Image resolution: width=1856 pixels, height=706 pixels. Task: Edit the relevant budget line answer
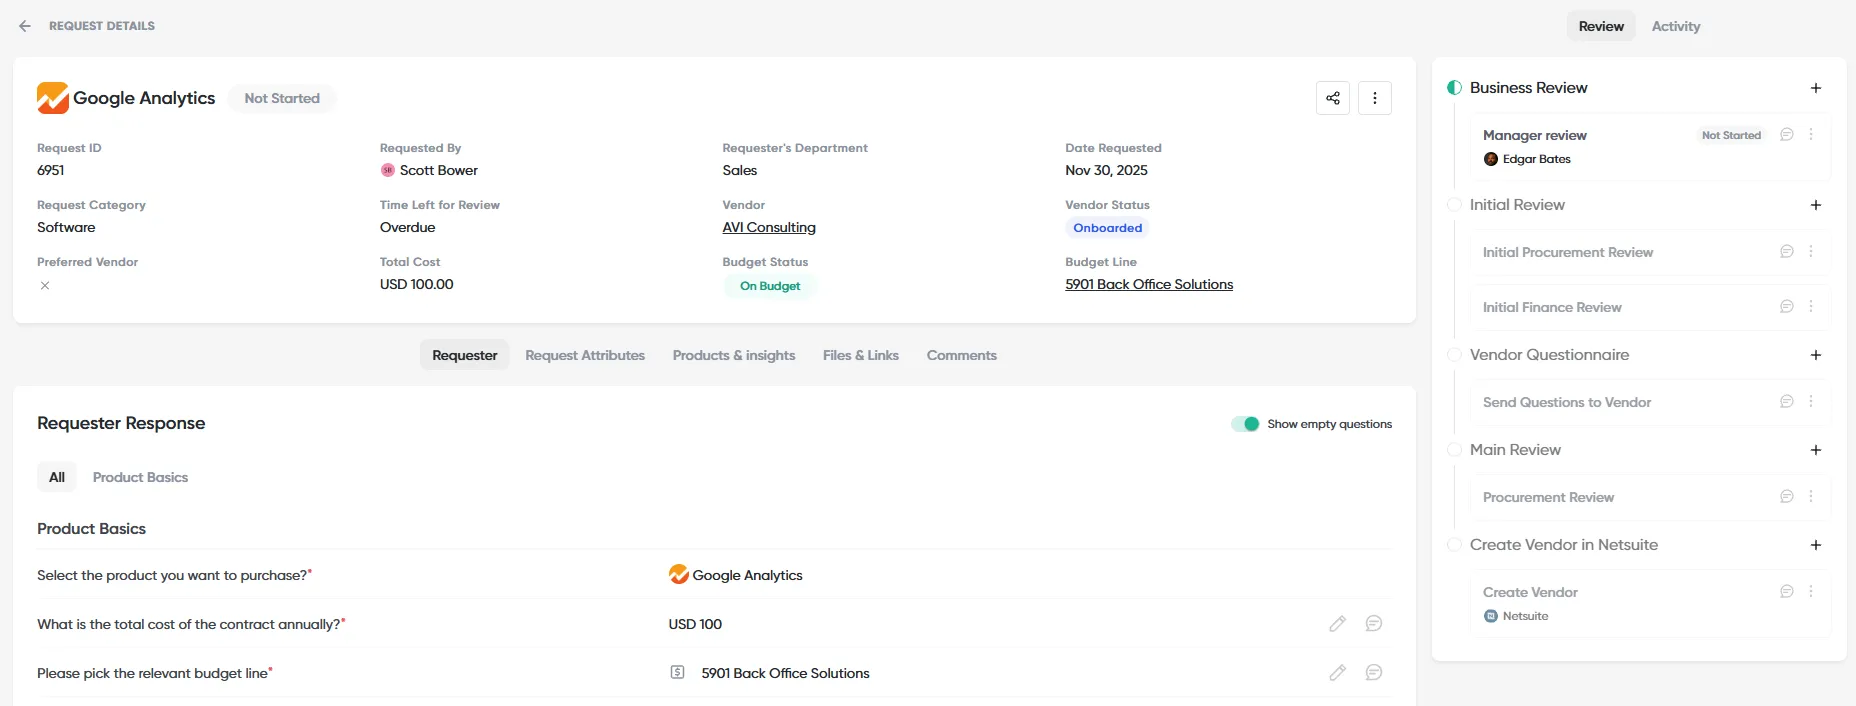[1337, 673]
